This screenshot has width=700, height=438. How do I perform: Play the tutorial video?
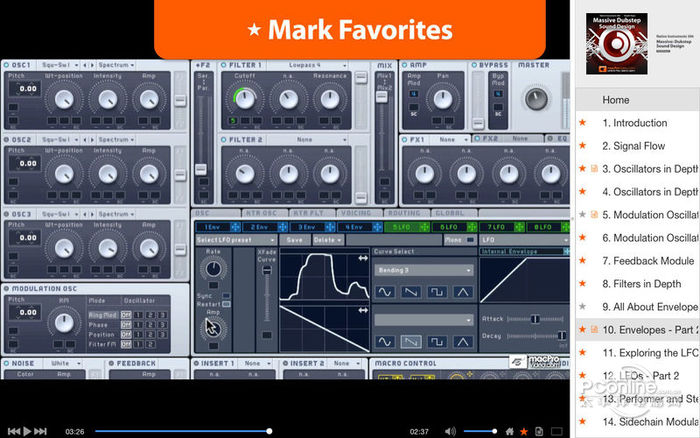click(x=27, y=431)
